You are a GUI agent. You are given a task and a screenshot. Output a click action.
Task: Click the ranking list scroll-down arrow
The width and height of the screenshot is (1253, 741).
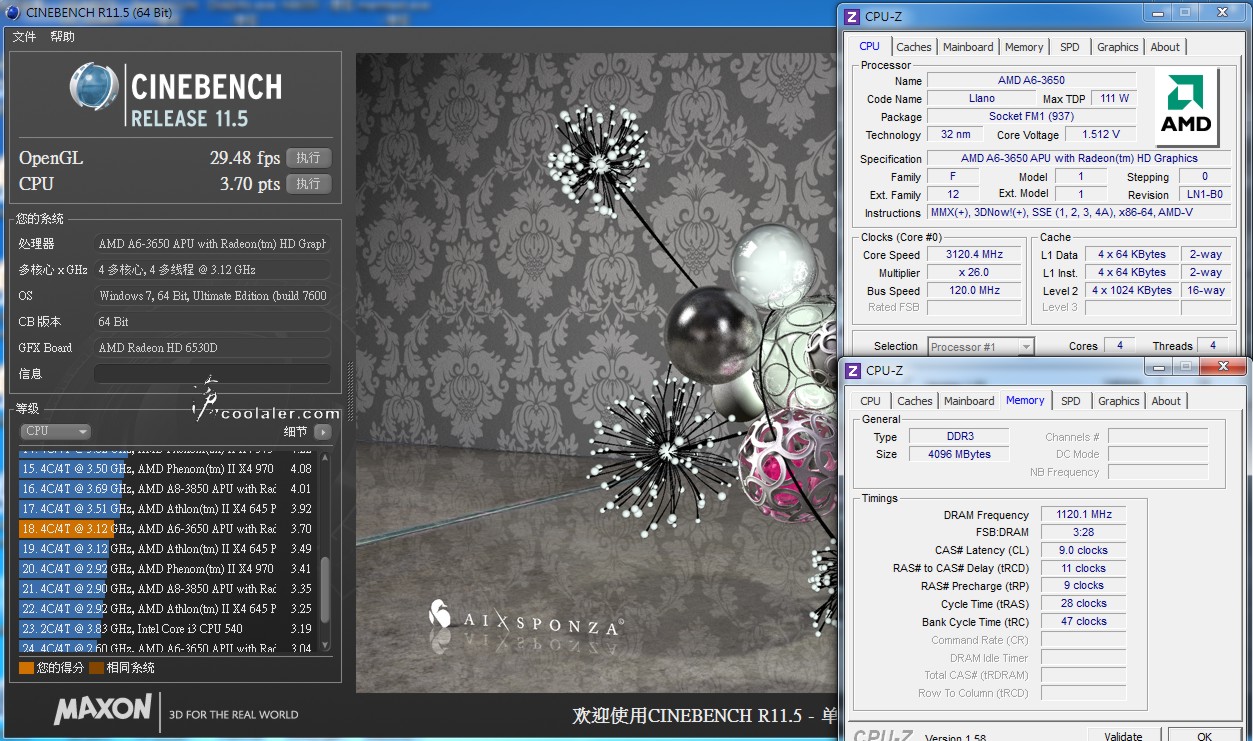[323, 647]
